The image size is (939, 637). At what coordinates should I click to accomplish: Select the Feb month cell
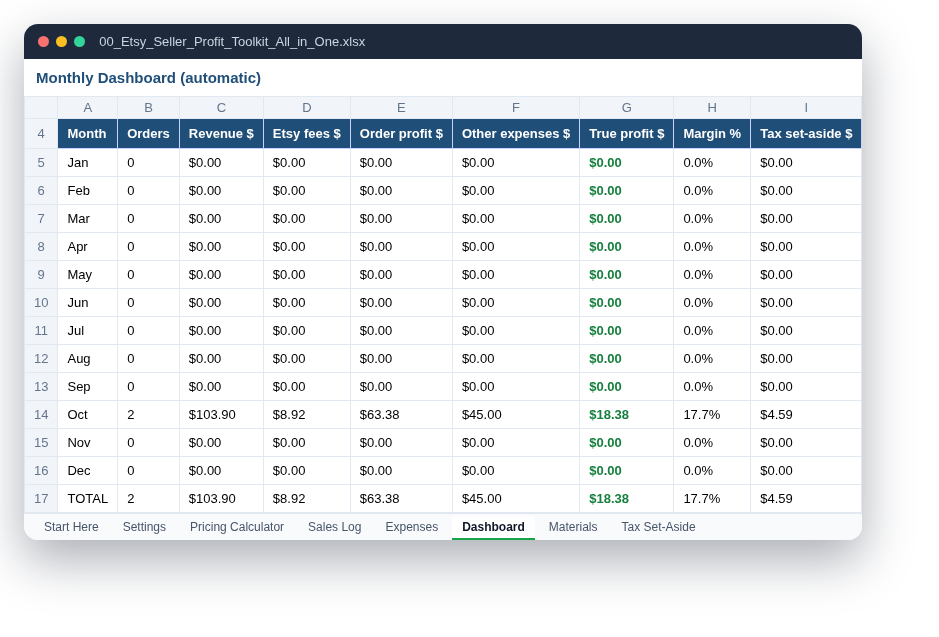[x=87, y=191]
